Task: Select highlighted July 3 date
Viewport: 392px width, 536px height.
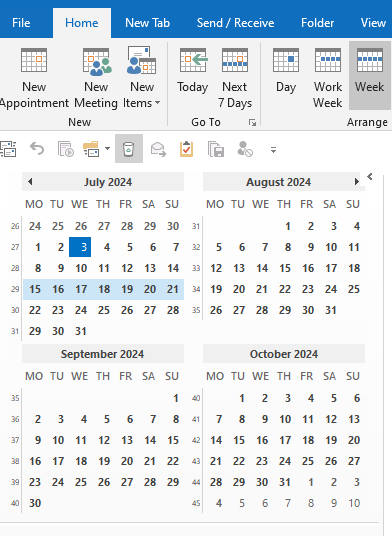Action: 80,247
